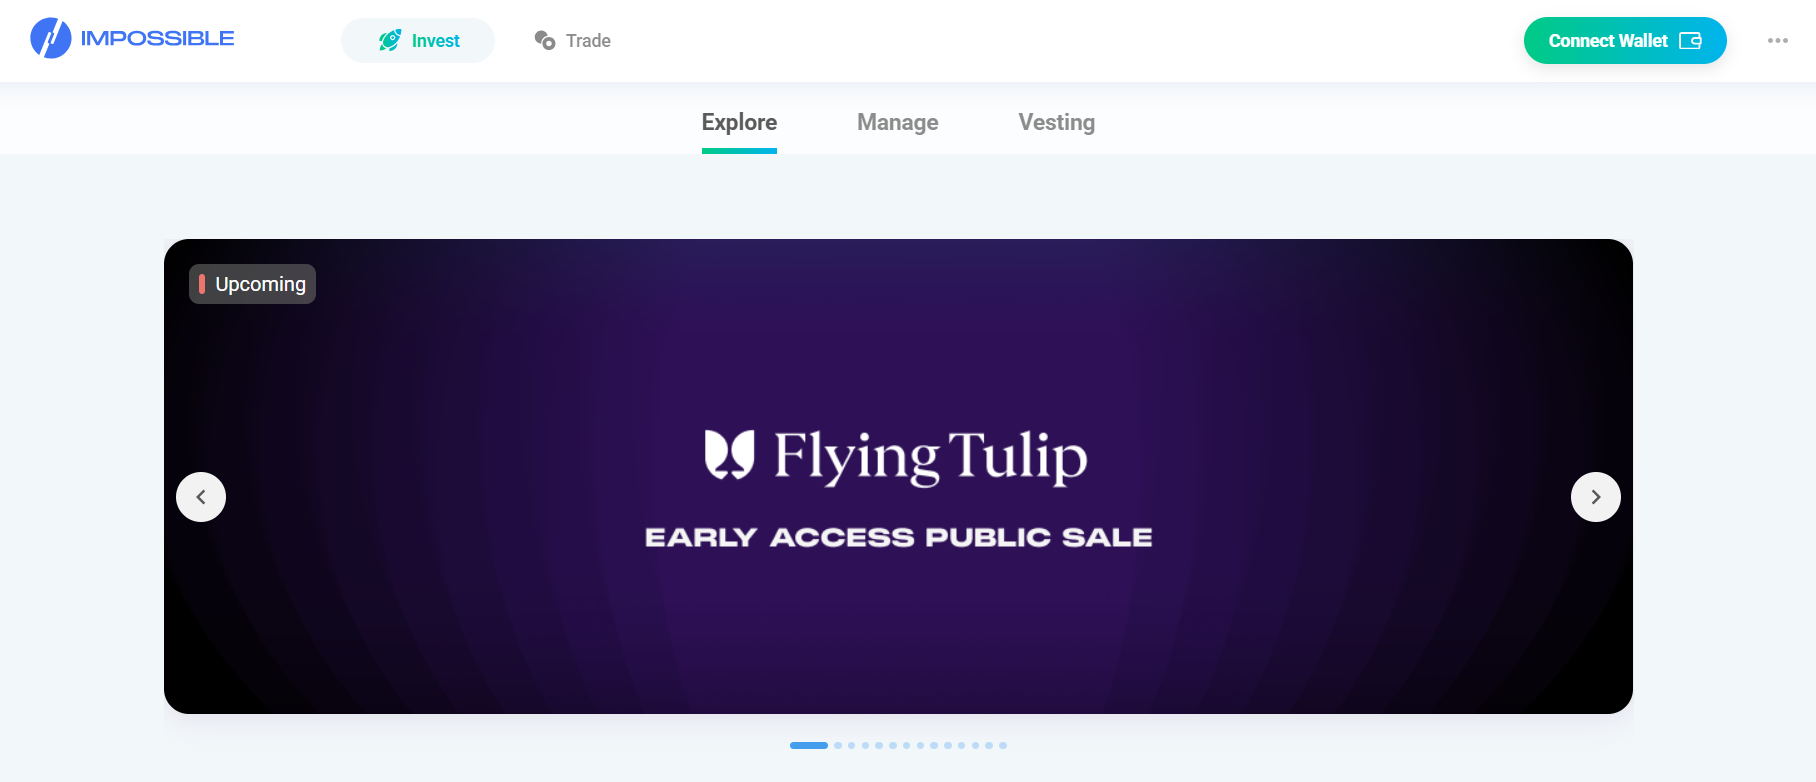1816x782 pixels.
Task: Click the Impossible round logo icon
Action: pyautogui.click(x=51, y=39)
